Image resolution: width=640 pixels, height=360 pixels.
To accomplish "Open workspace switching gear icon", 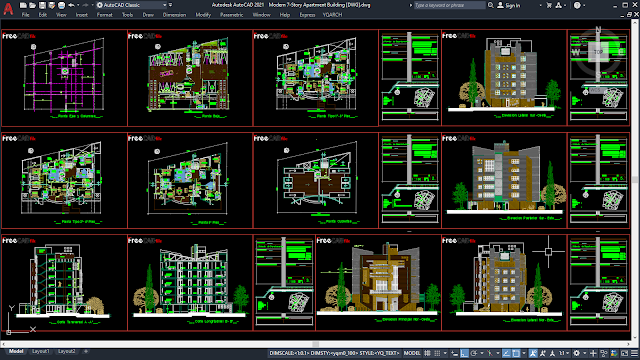I will pos(576,353).
